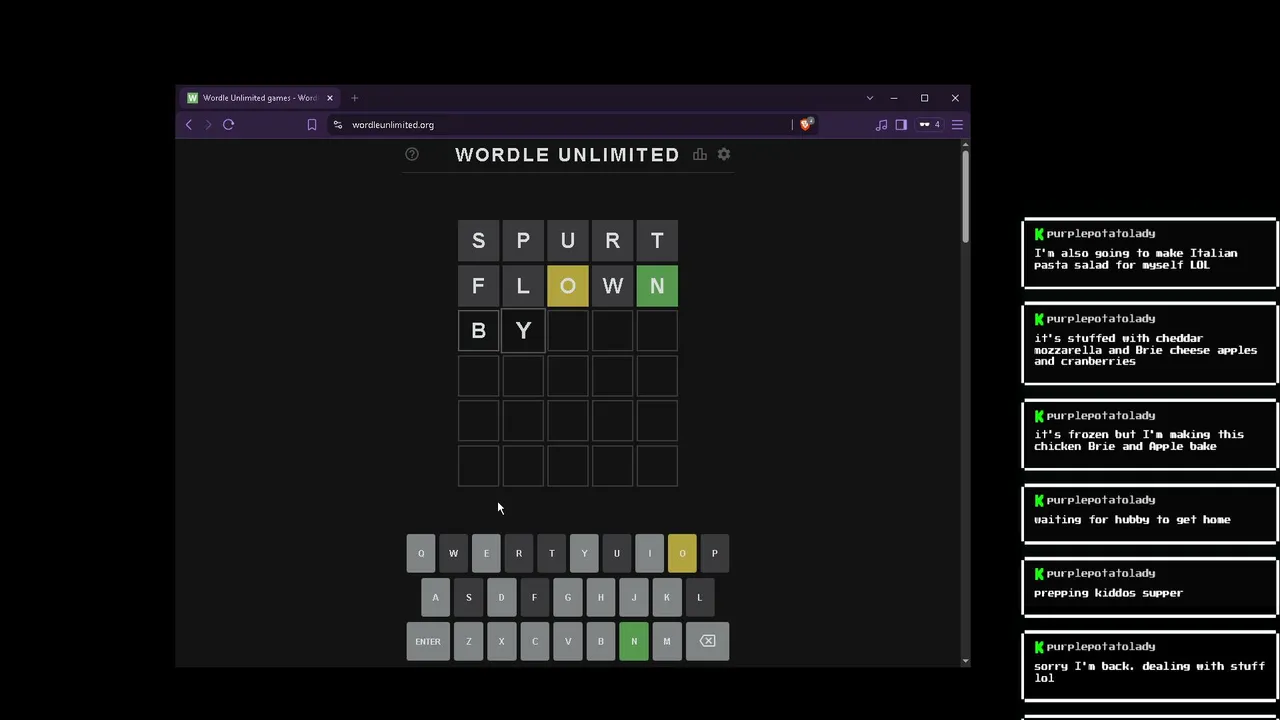The width and height of the screenshot is (1280, 720).
Task: Click the site information icon in the address bar
Action: (x=338, y=125)
